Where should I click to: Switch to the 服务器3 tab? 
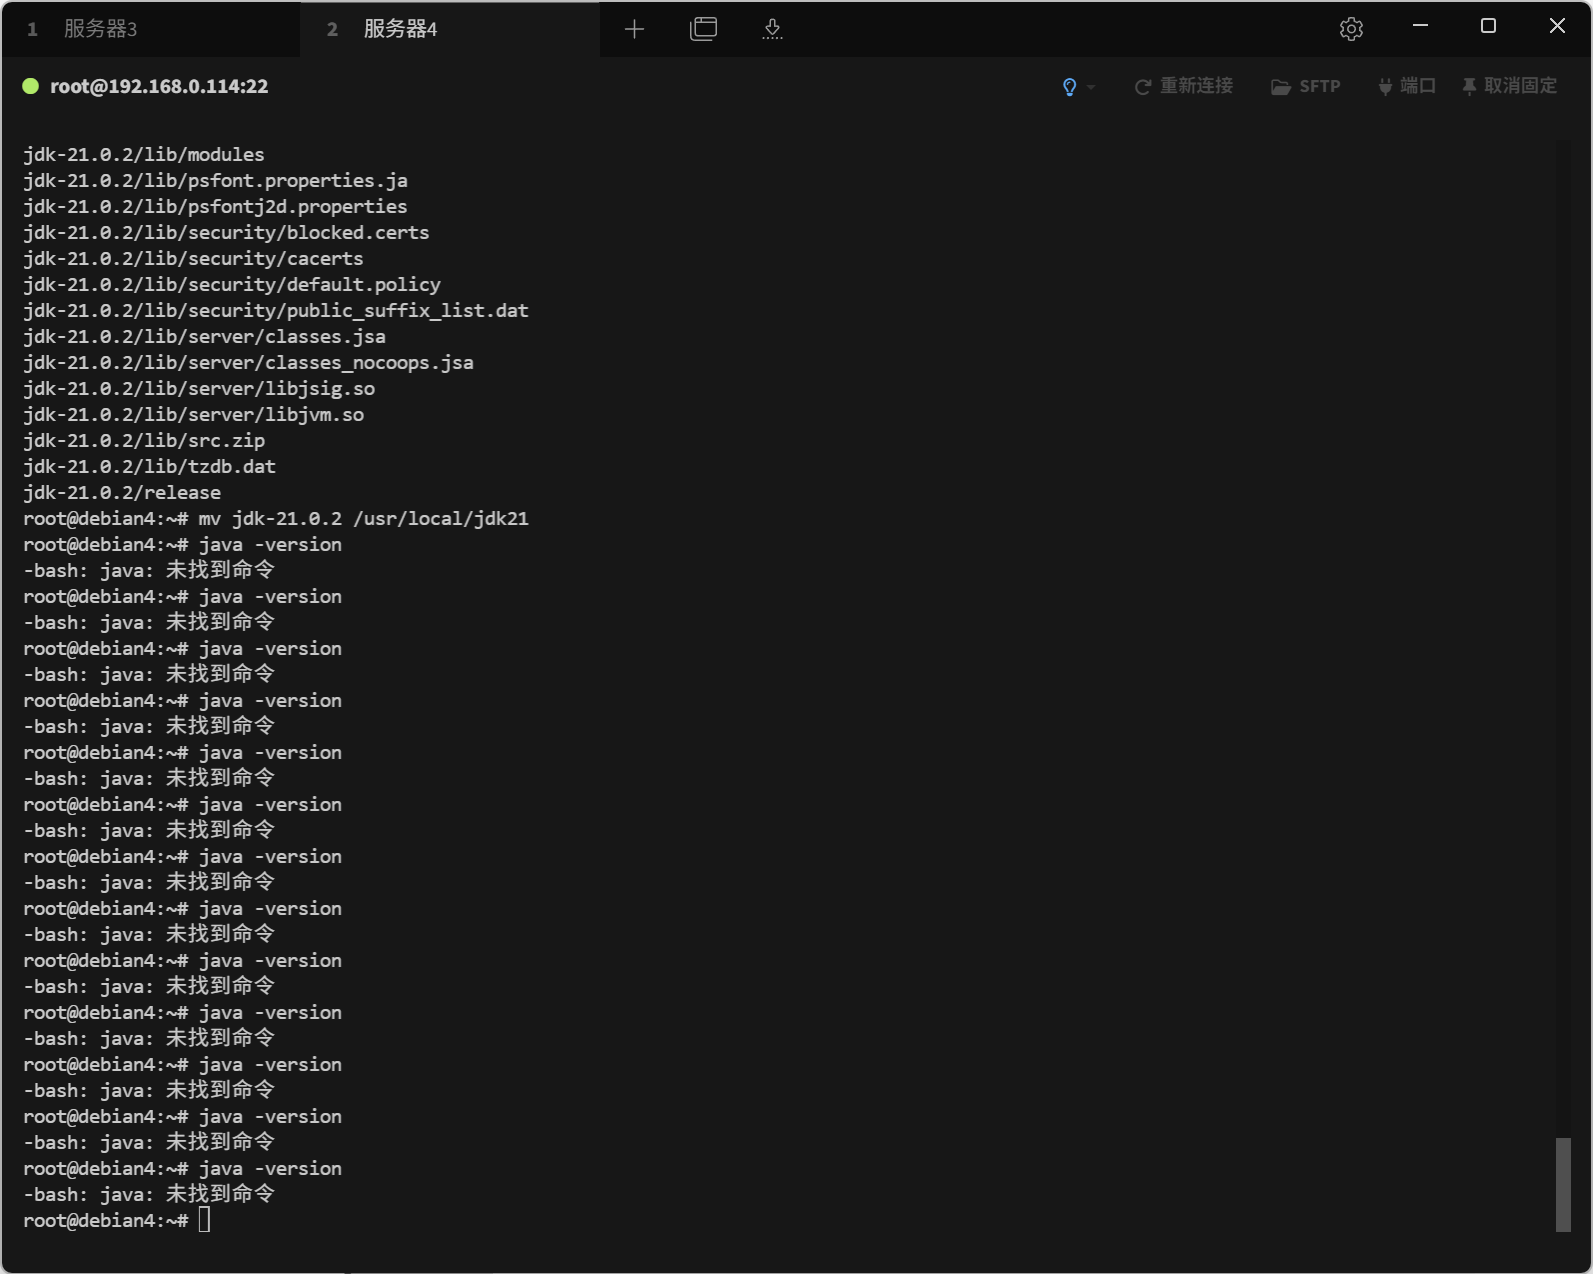[150, 29]
